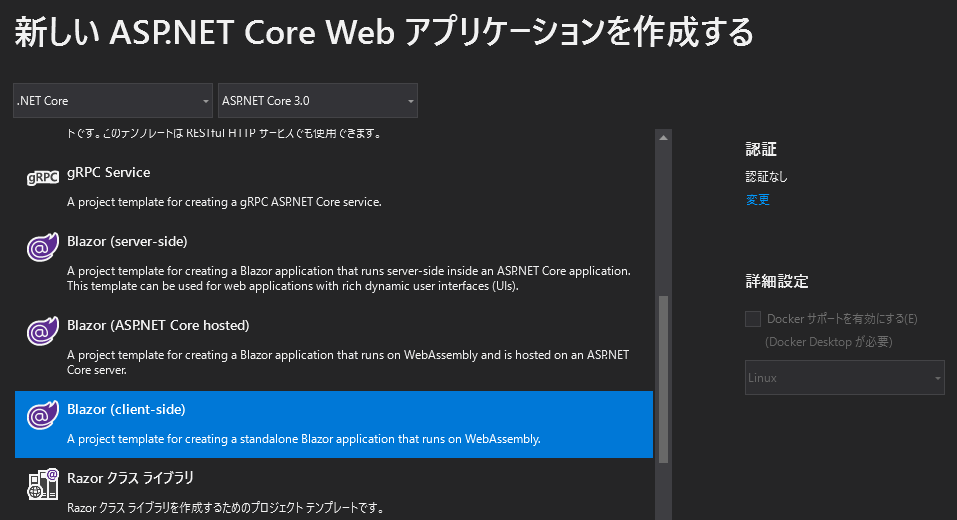Click the partially visible RESTful HTTP description line
The image size is (957, 520).
click(x=225, y=134)
